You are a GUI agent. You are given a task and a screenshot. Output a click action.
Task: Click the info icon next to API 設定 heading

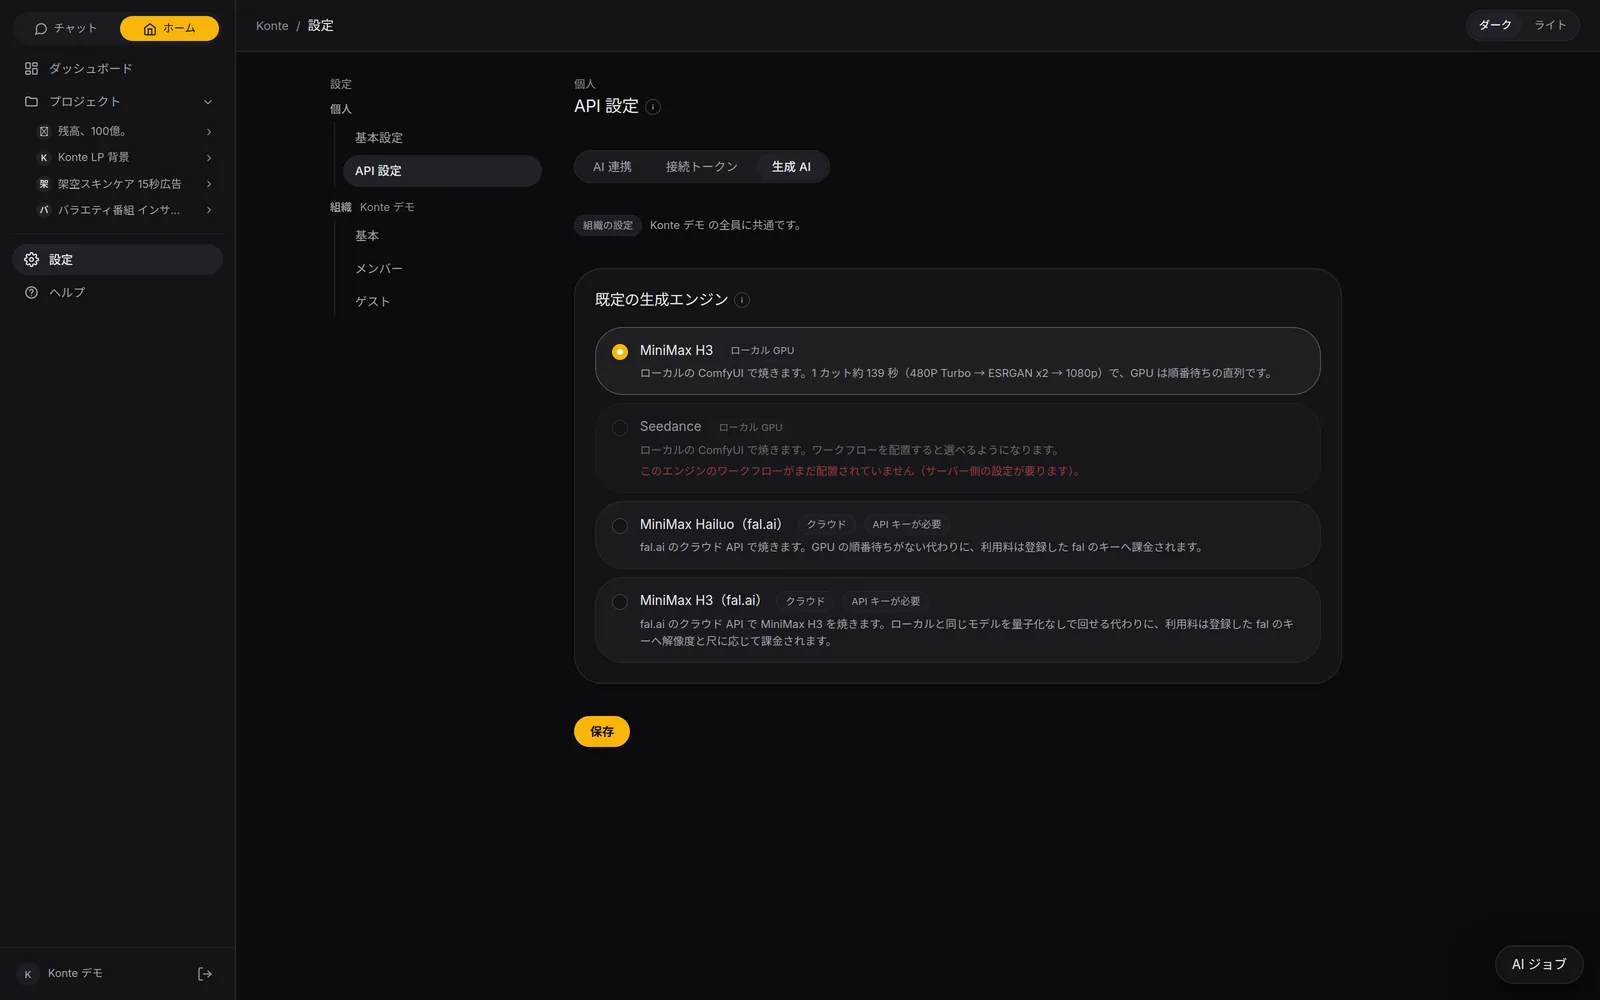click(653, 107)
